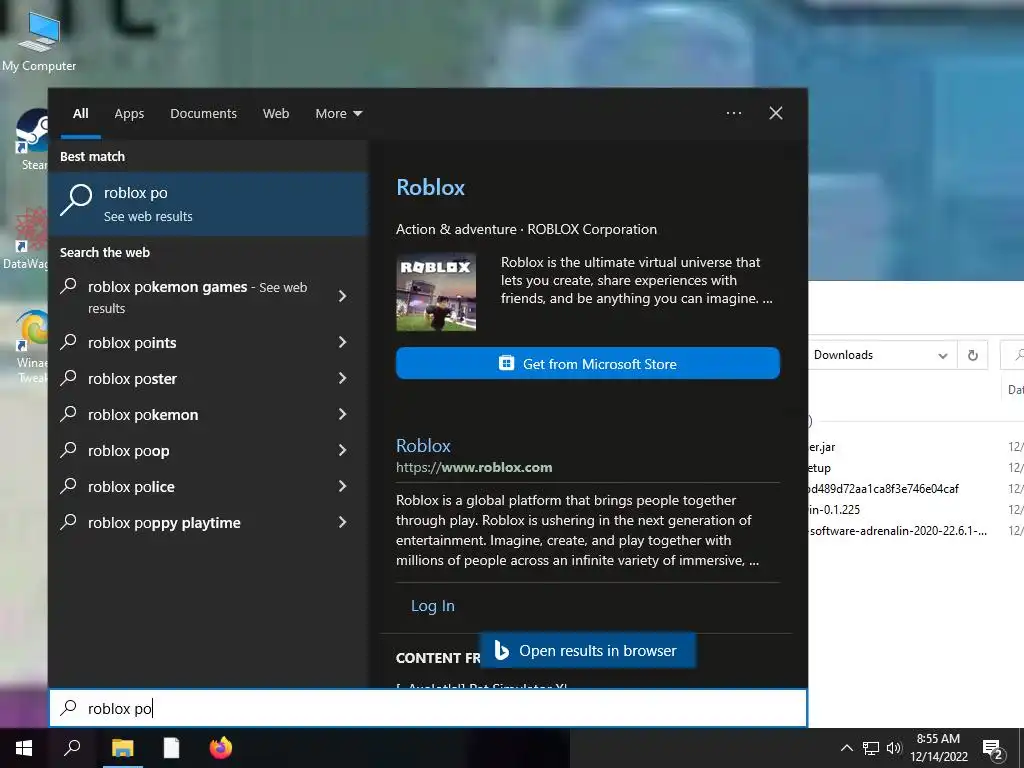Click Open results in browser button
This screenshot has height=768, width=1024.
coord(588,650)
